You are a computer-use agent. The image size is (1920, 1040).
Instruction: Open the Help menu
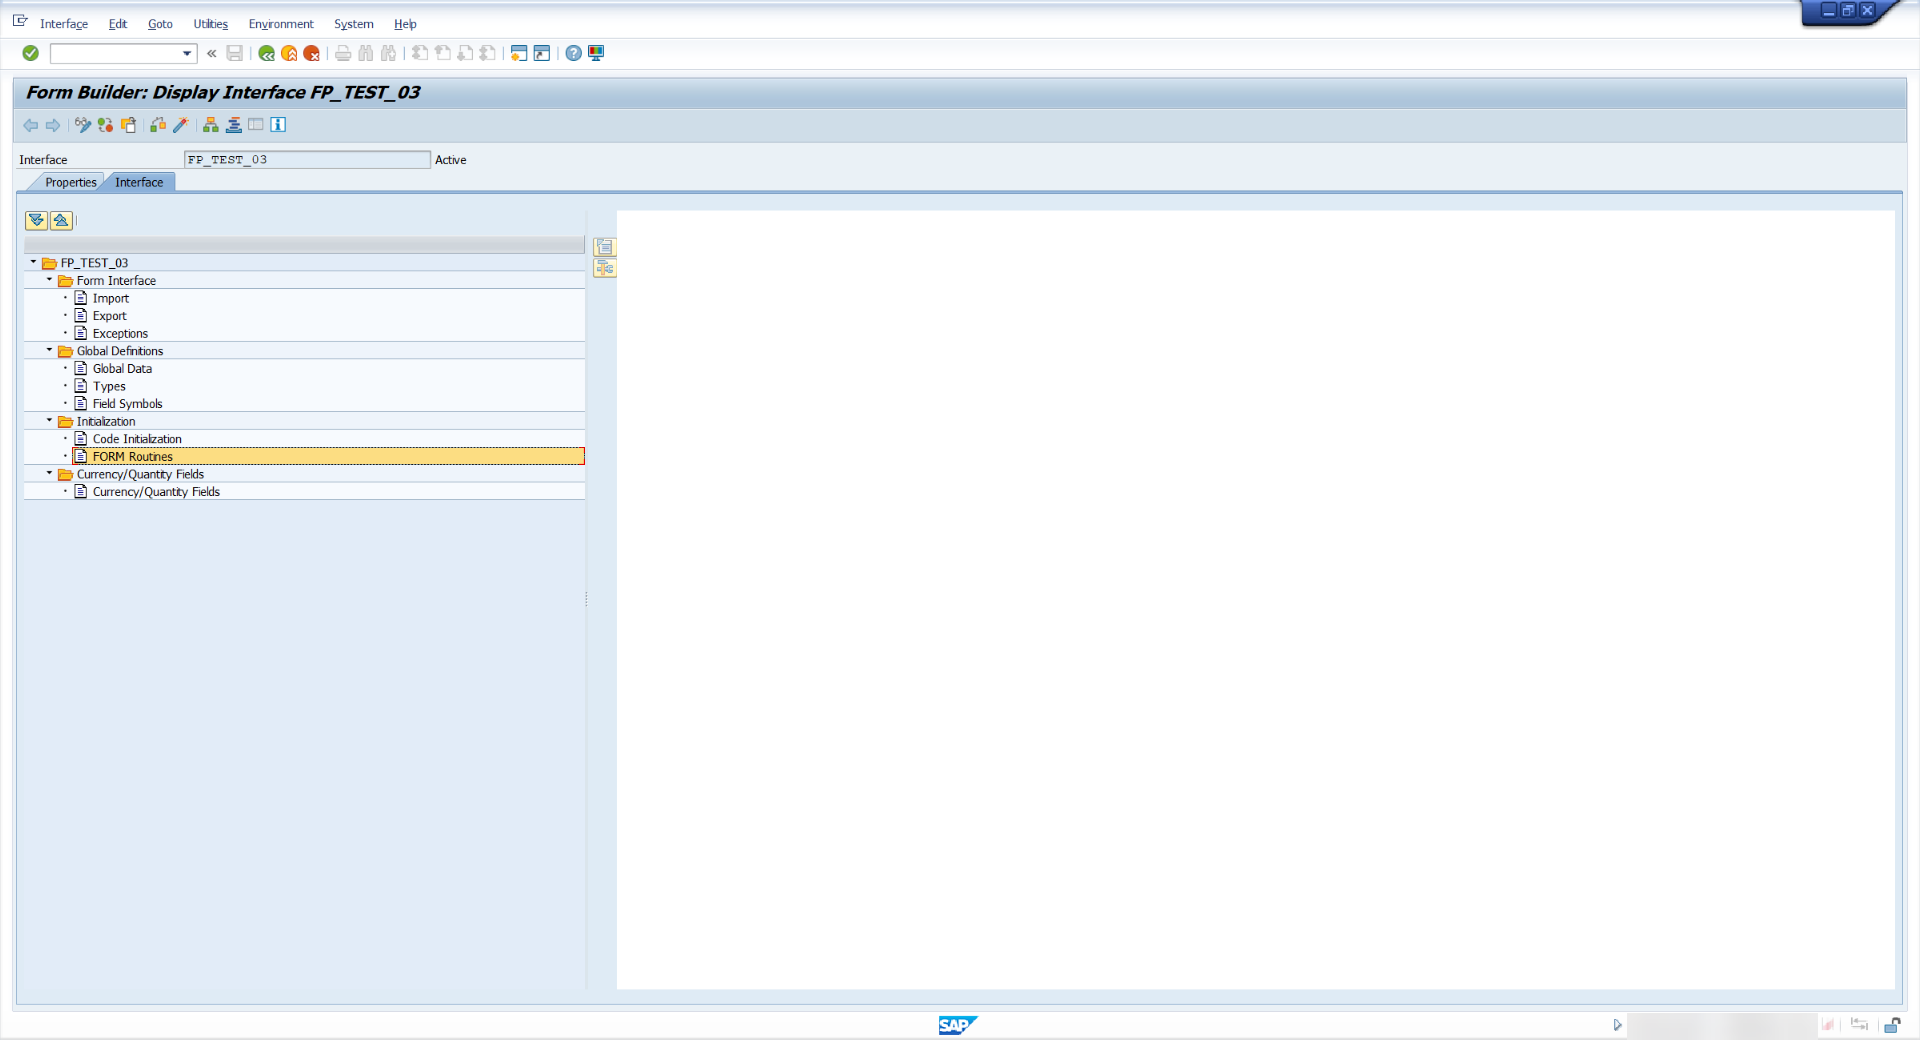click(405, 24)
